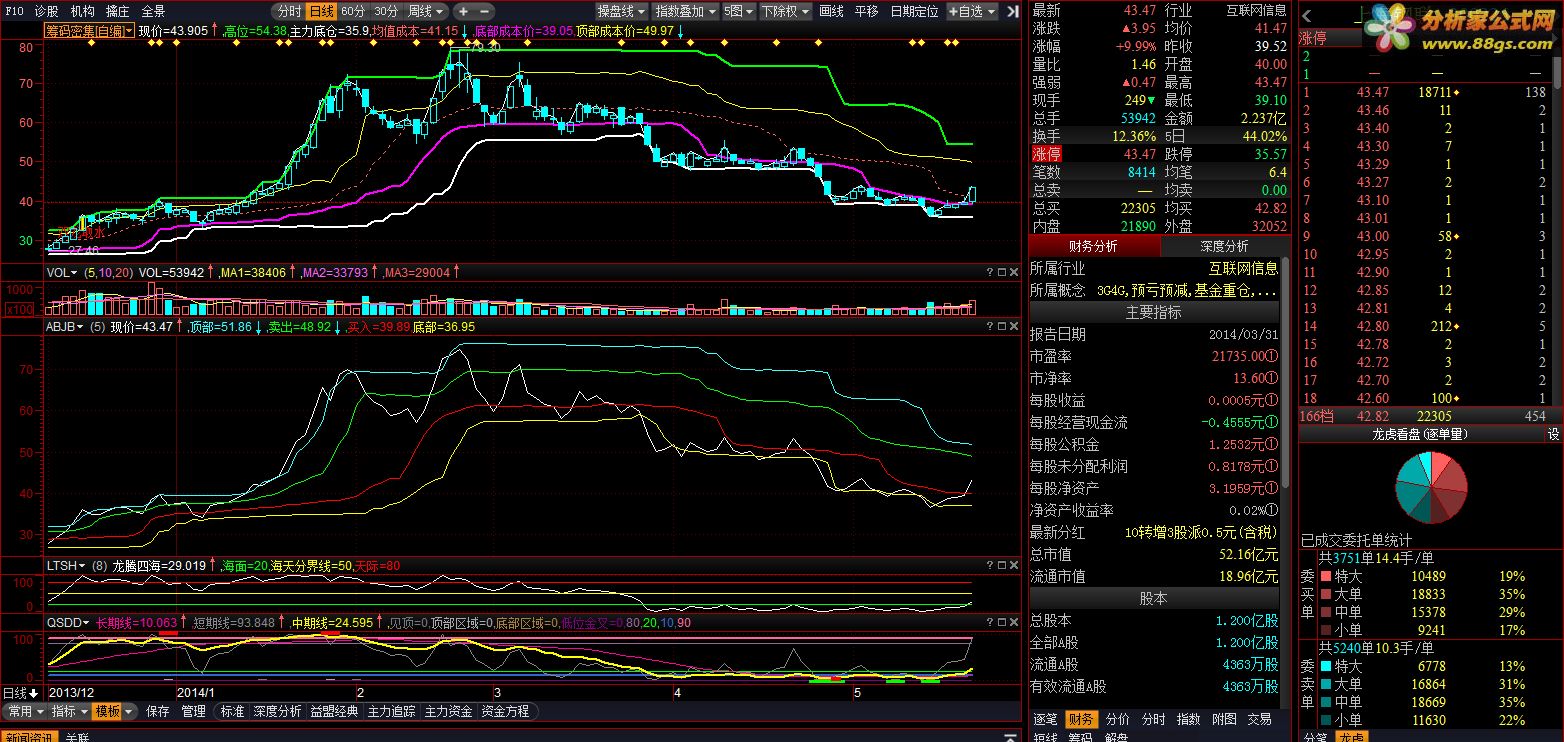Click the circled info icon beside 每股净资产 value
Viewport: 1564px width, 742px height.
pyautogui.click(x=1272, y=489)
